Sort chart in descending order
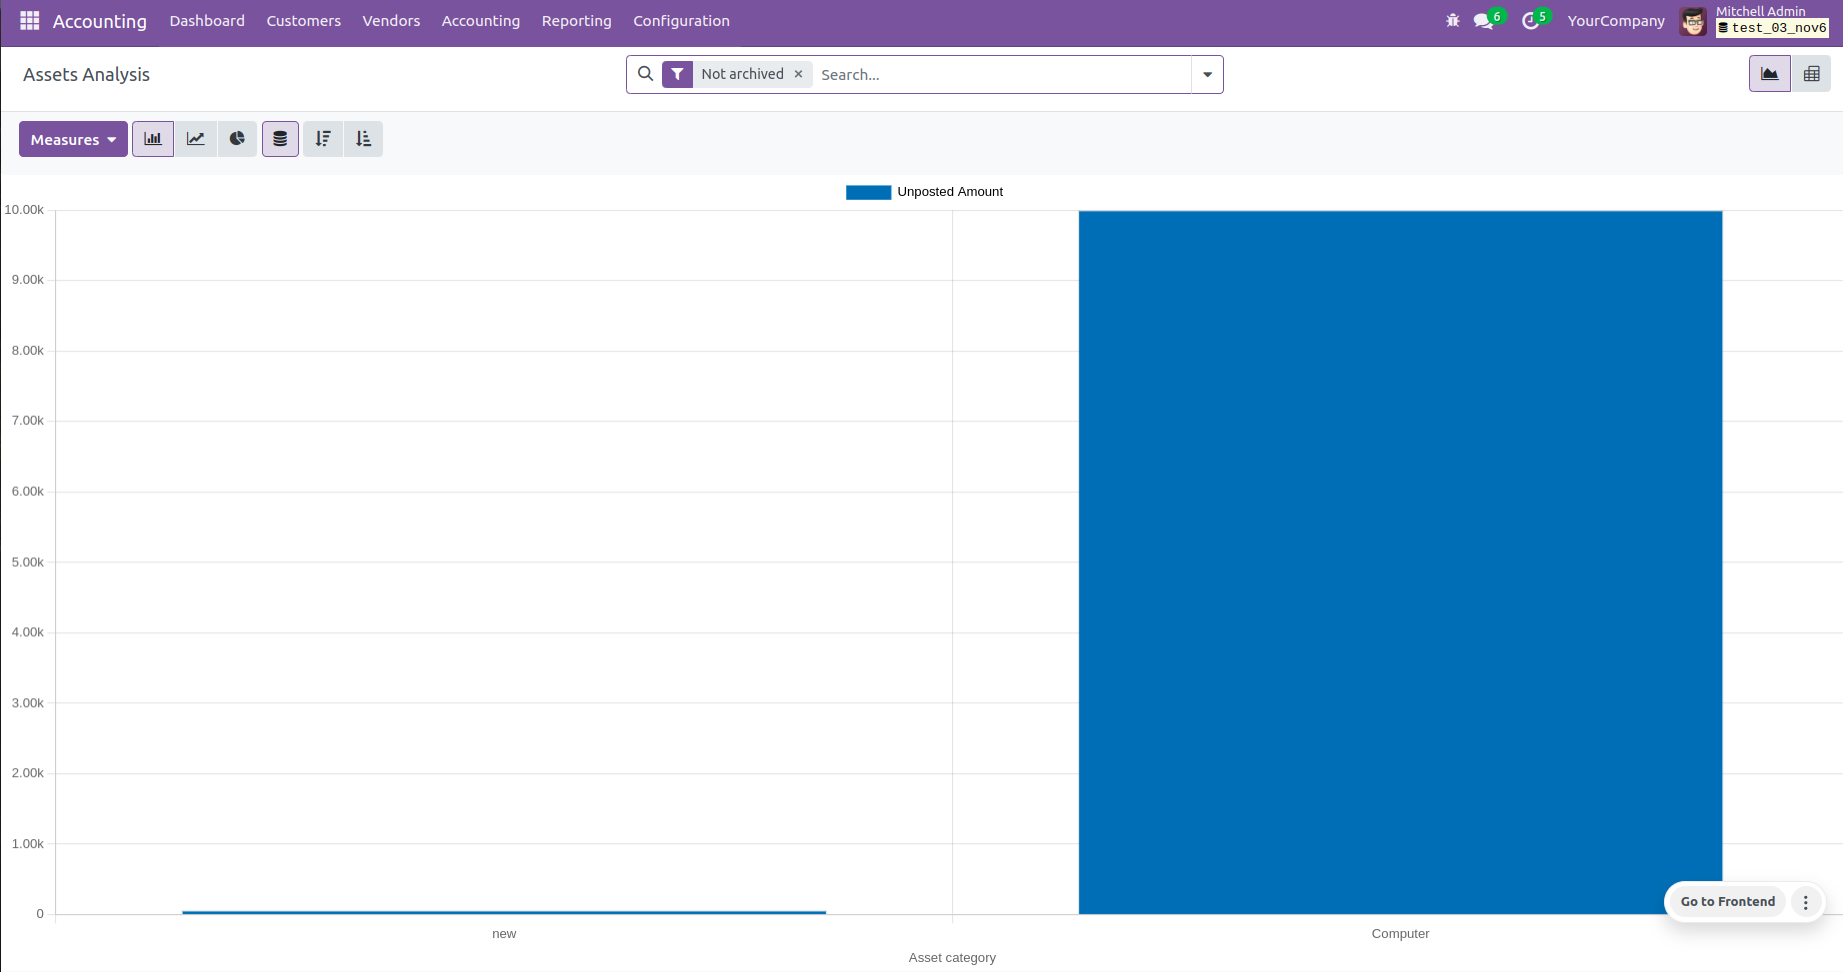Image resolution: width=1843 pixels, height=972 pixels. point(323,139)
